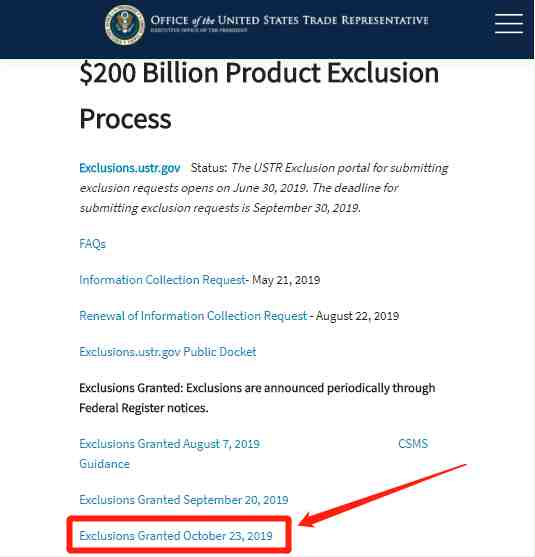This screenshot has height=557, width=535.
Task: Open the Exclusions.ustr.gov Public Docket link
Action: click(168, 352)
